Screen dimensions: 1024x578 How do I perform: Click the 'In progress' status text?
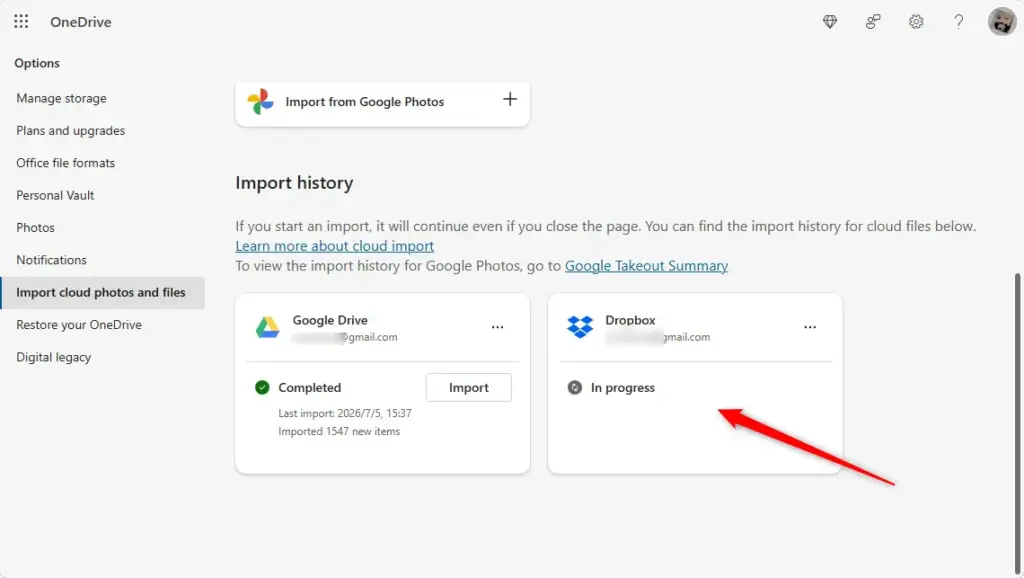point(622,387)
